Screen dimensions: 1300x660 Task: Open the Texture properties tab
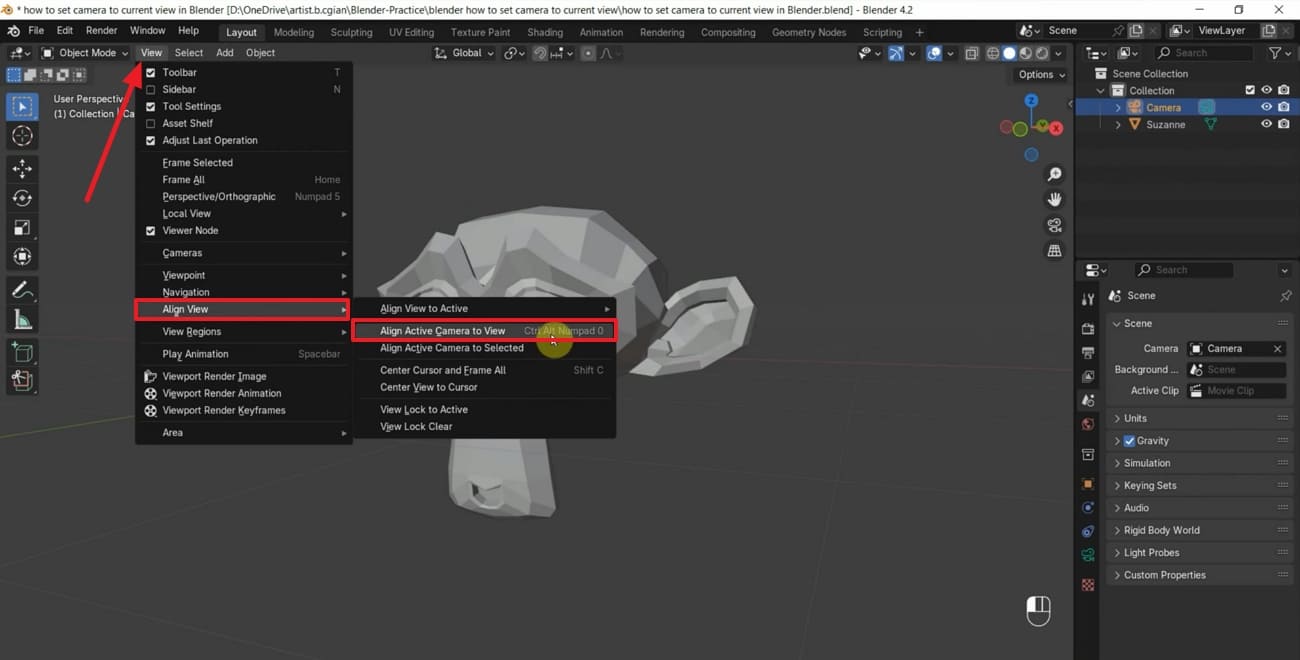[x=1088, y=584]
